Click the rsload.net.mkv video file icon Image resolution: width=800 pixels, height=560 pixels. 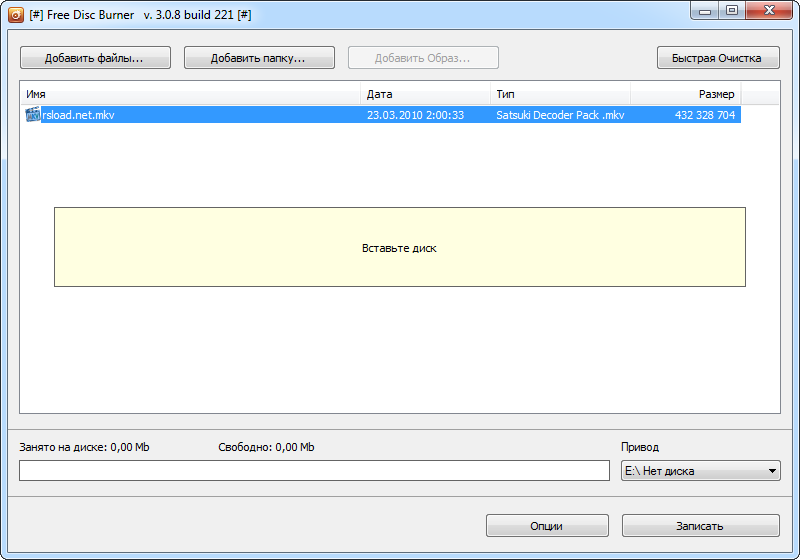[32, 115]
